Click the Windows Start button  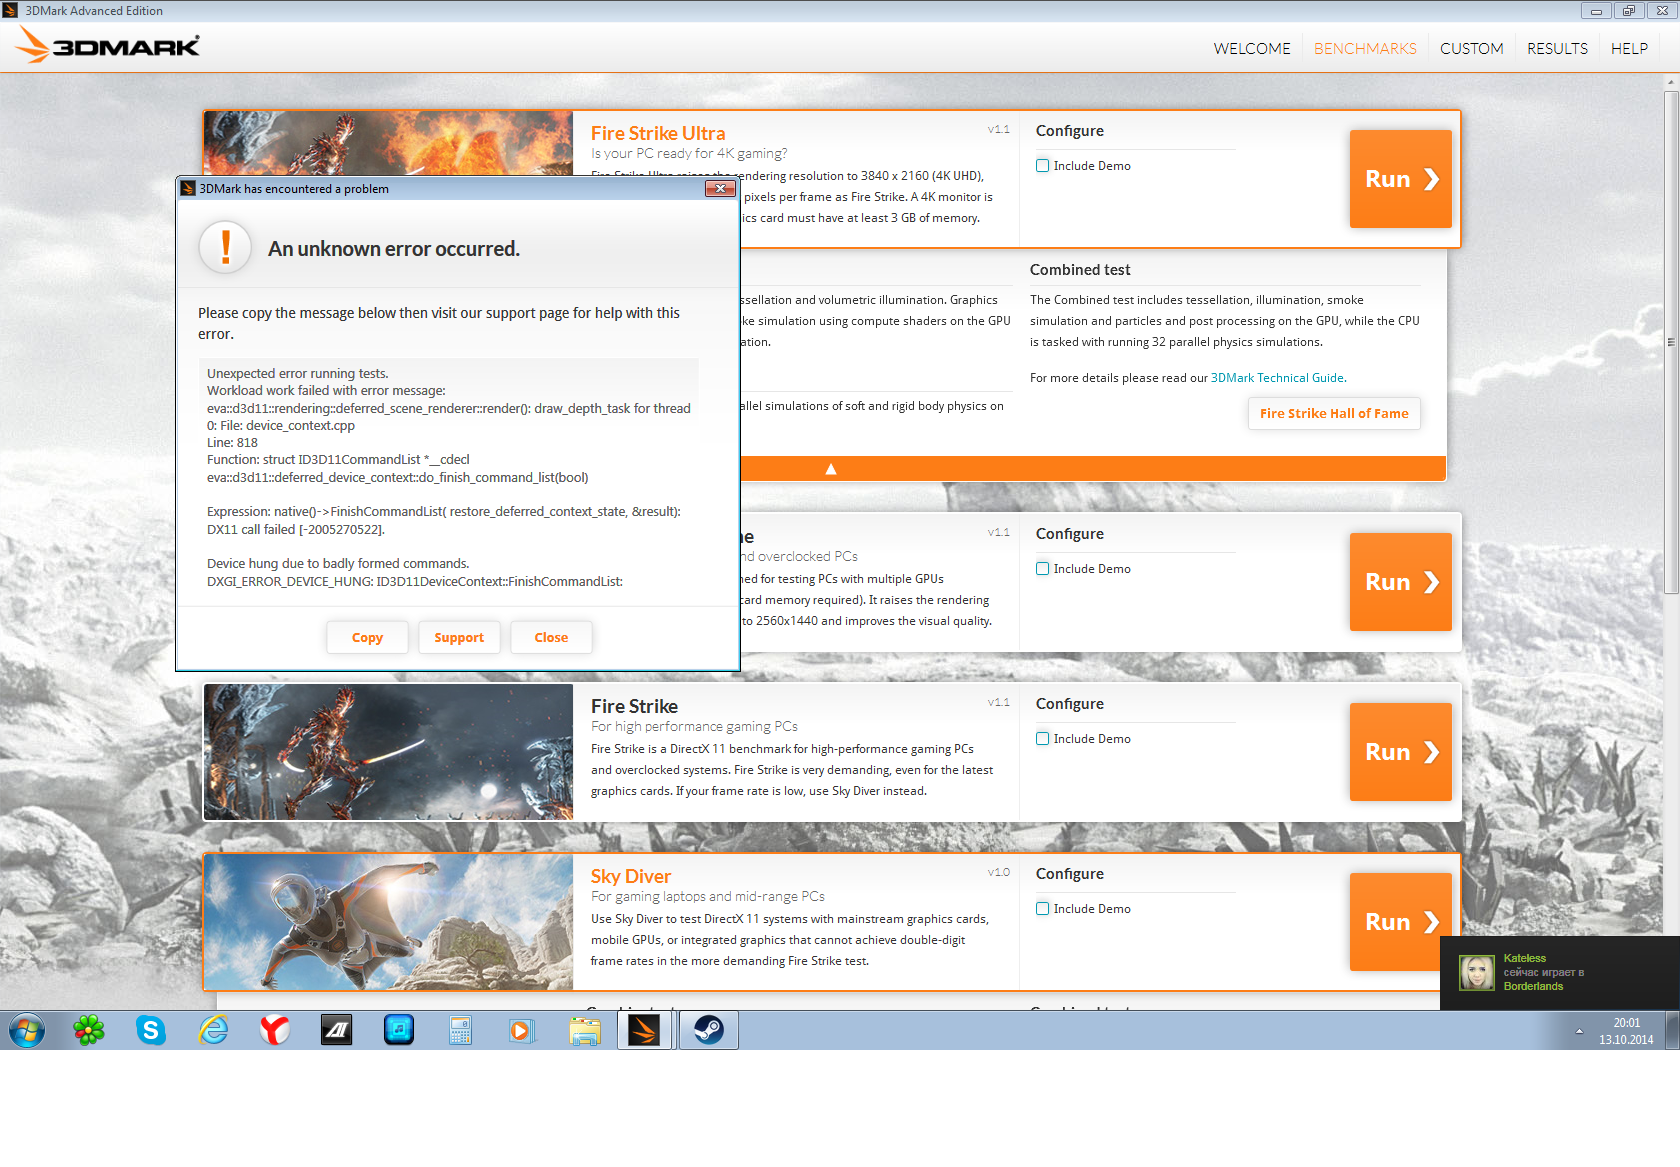pos(27,1030)
